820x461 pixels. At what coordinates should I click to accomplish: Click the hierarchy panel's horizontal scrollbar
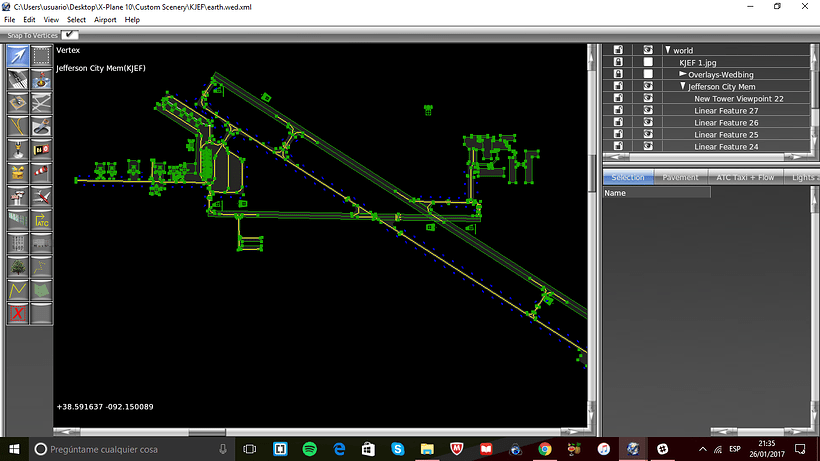[x=707, y=157]
